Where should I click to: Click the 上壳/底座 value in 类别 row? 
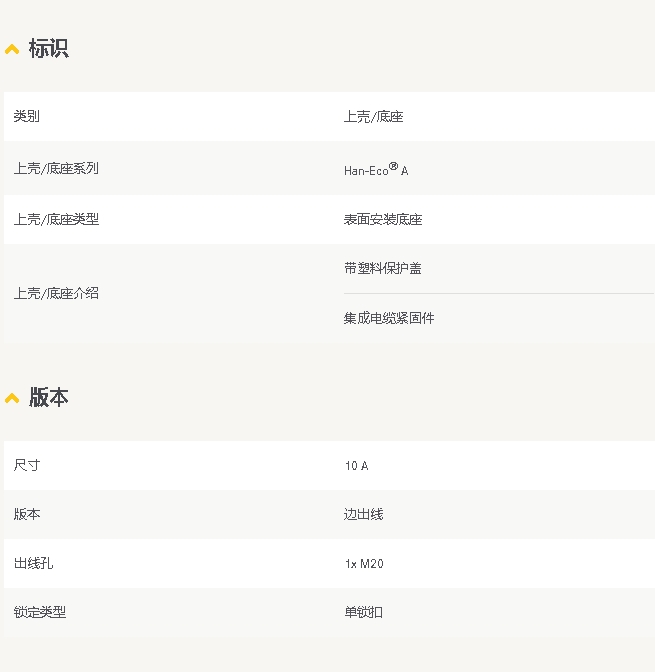pyautogui.click(x=373, y=117)
